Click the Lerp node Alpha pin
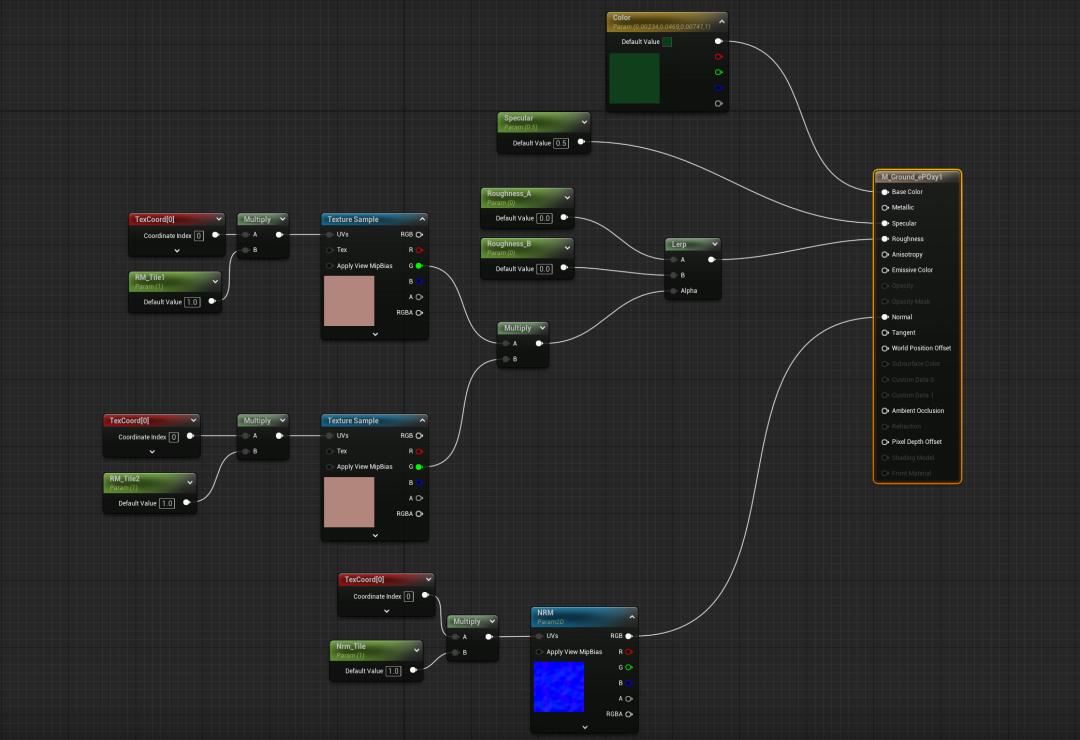 [674, 291]
